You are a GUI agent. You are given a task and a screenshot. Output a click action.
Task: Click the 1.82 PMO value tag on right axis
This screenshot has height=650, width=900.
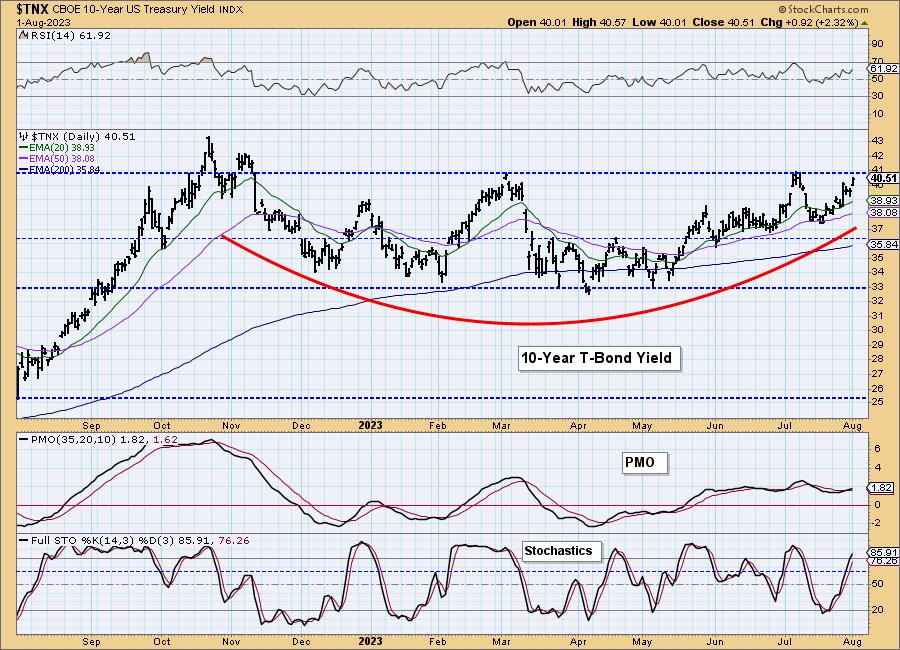pyautogui.click(x=881, y=488)
